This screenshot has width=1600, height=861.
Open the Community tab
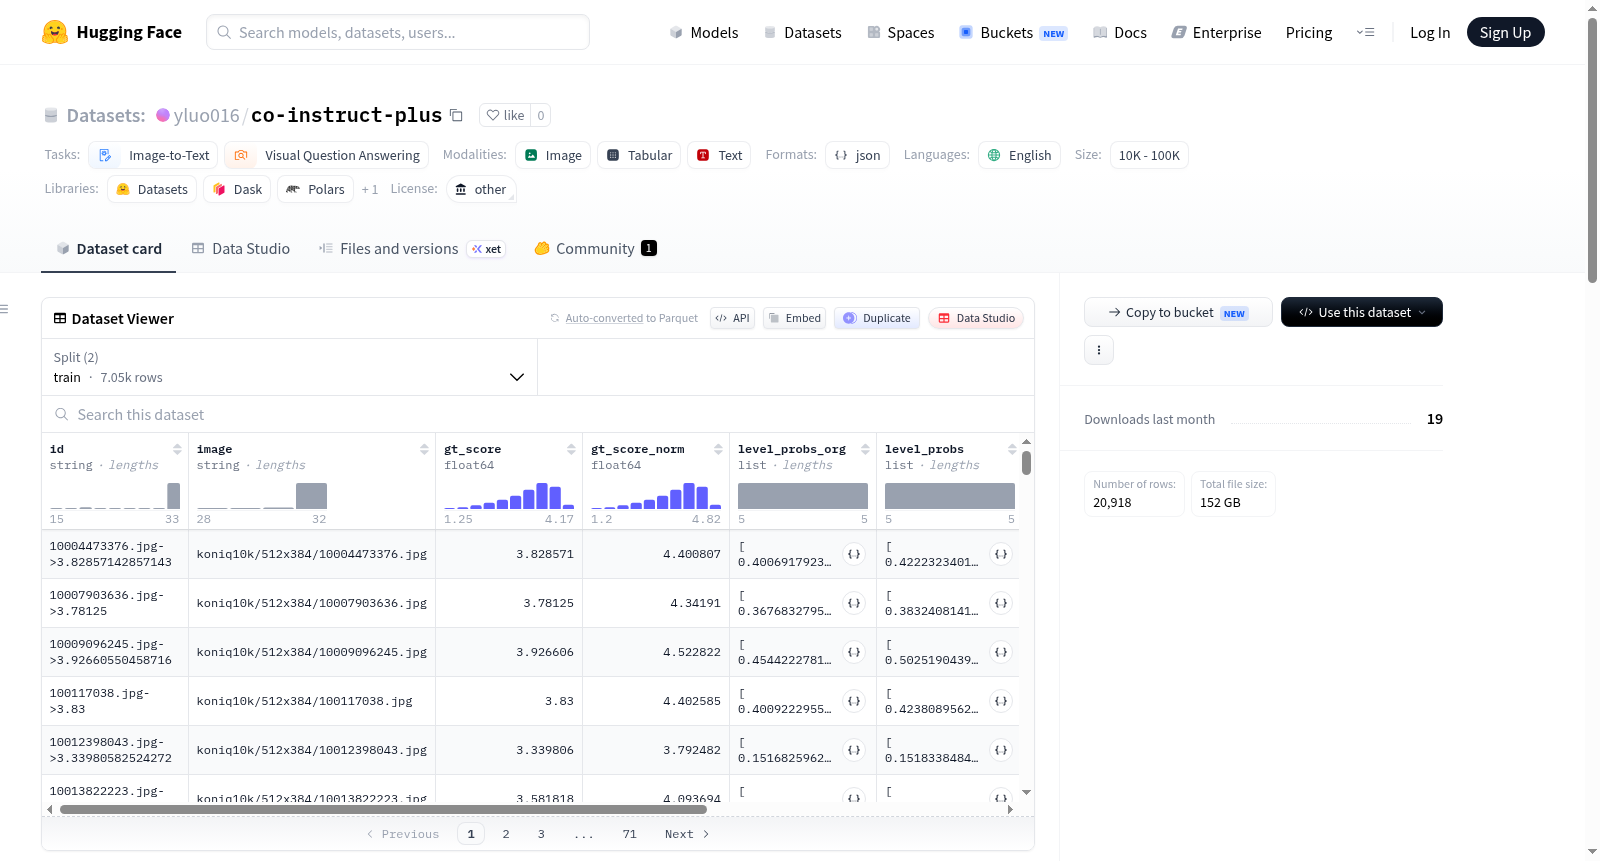[596, 249]
